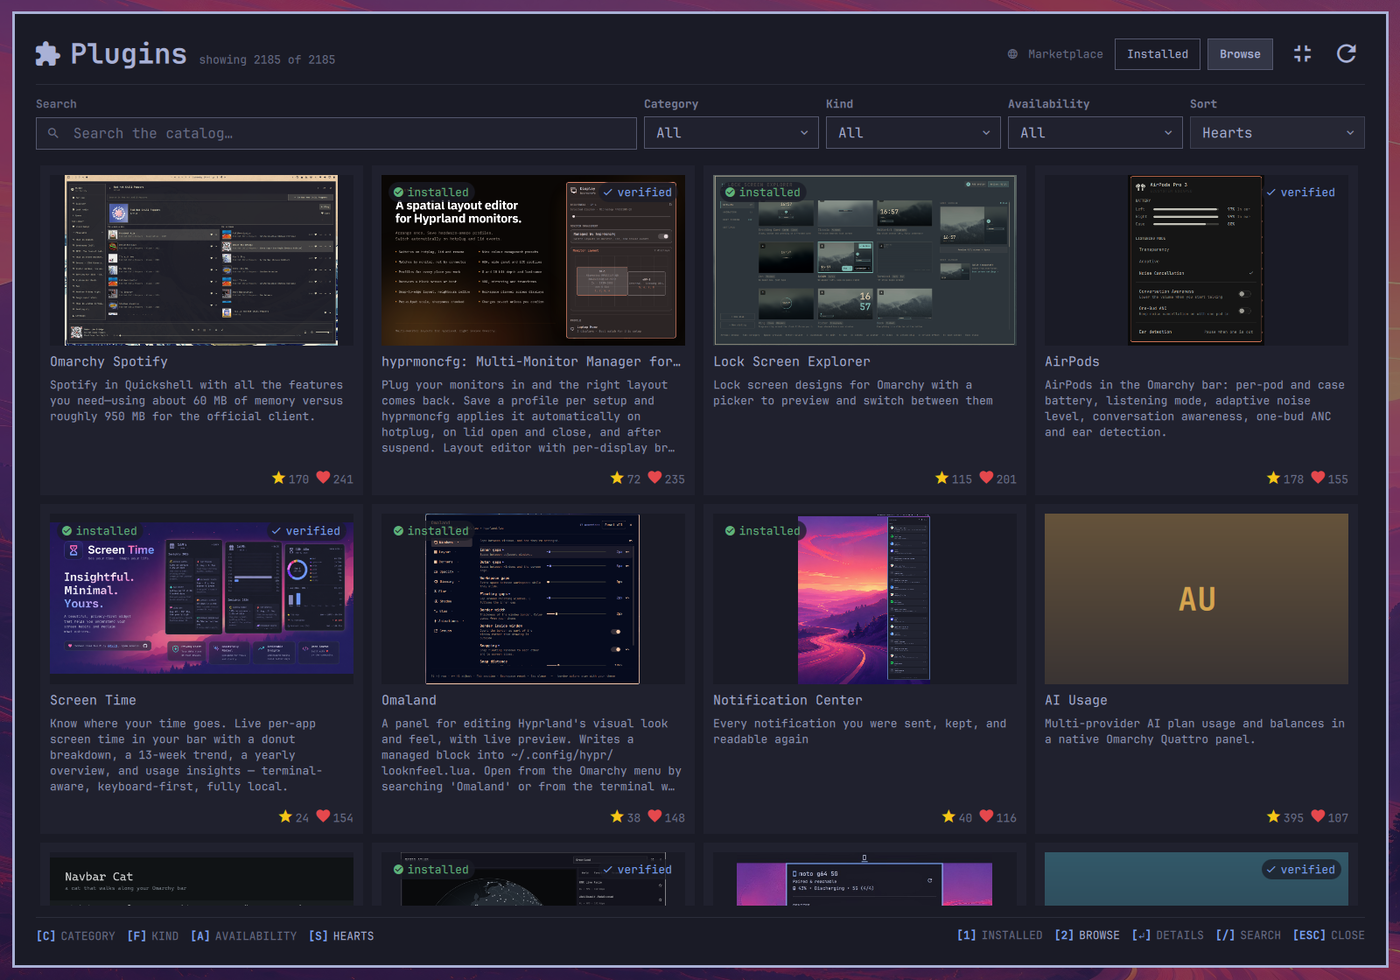Viewport: 1400px width, 980px height.
Task: Click the star rating on Omarchy Spotify
Action: coord(279,478)
